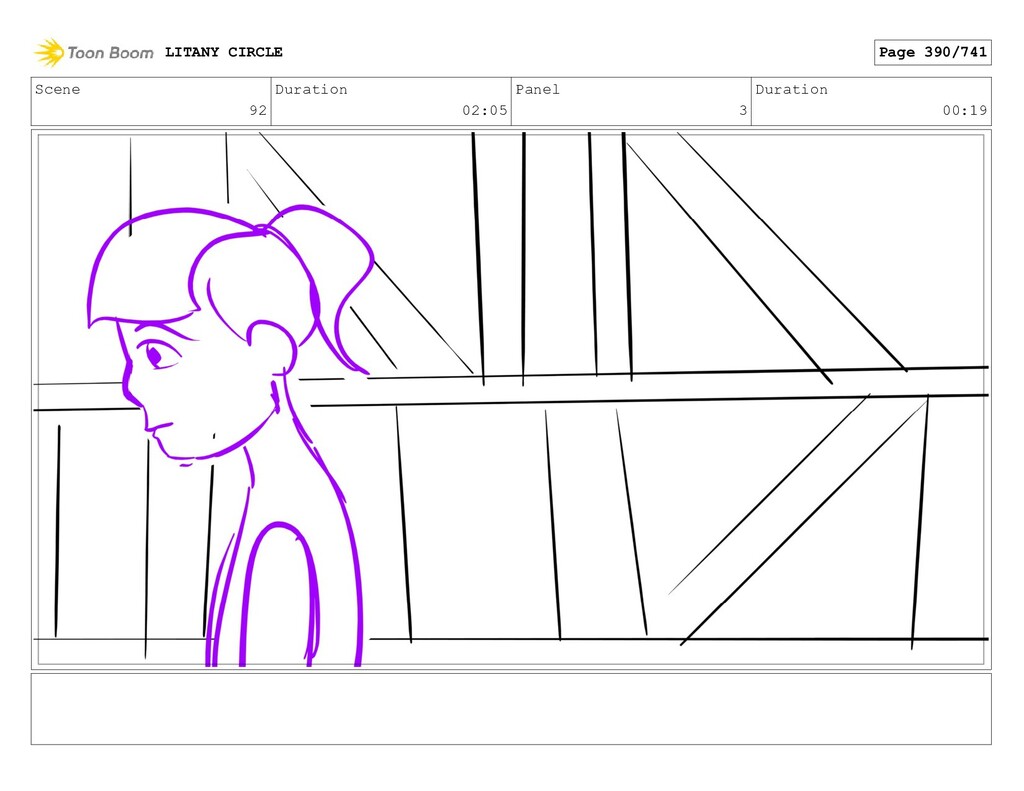Click the Page 390/741 indicator box

933,52
